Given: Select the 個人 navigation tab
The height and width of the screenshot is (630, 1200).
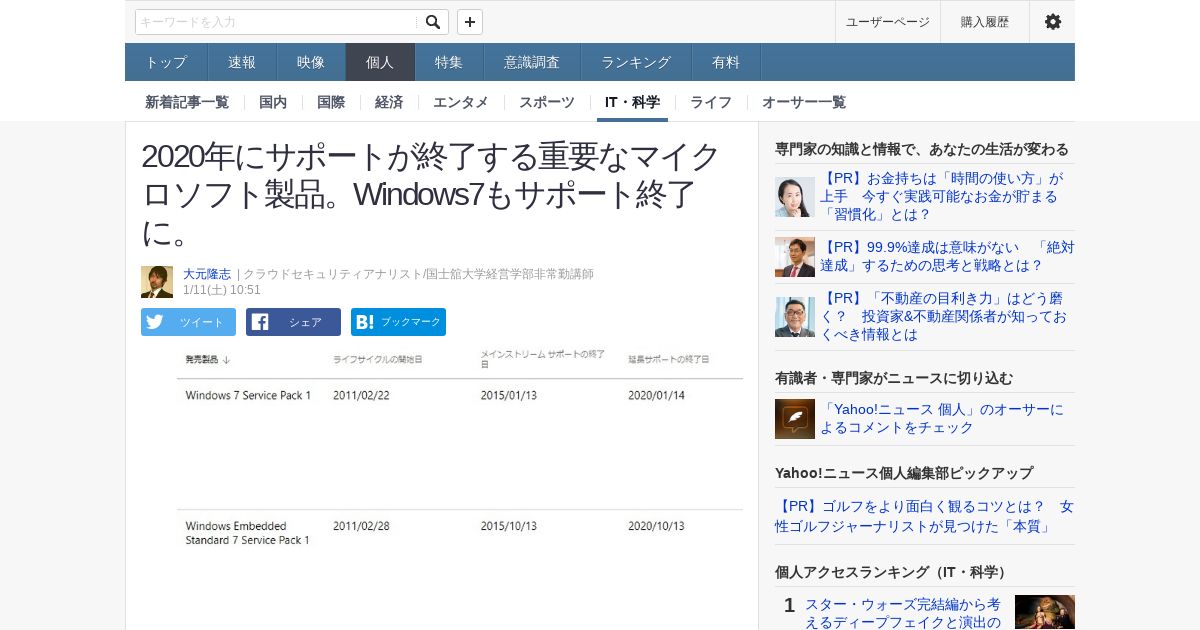Looking at the screenshot, I should [380, 62].
